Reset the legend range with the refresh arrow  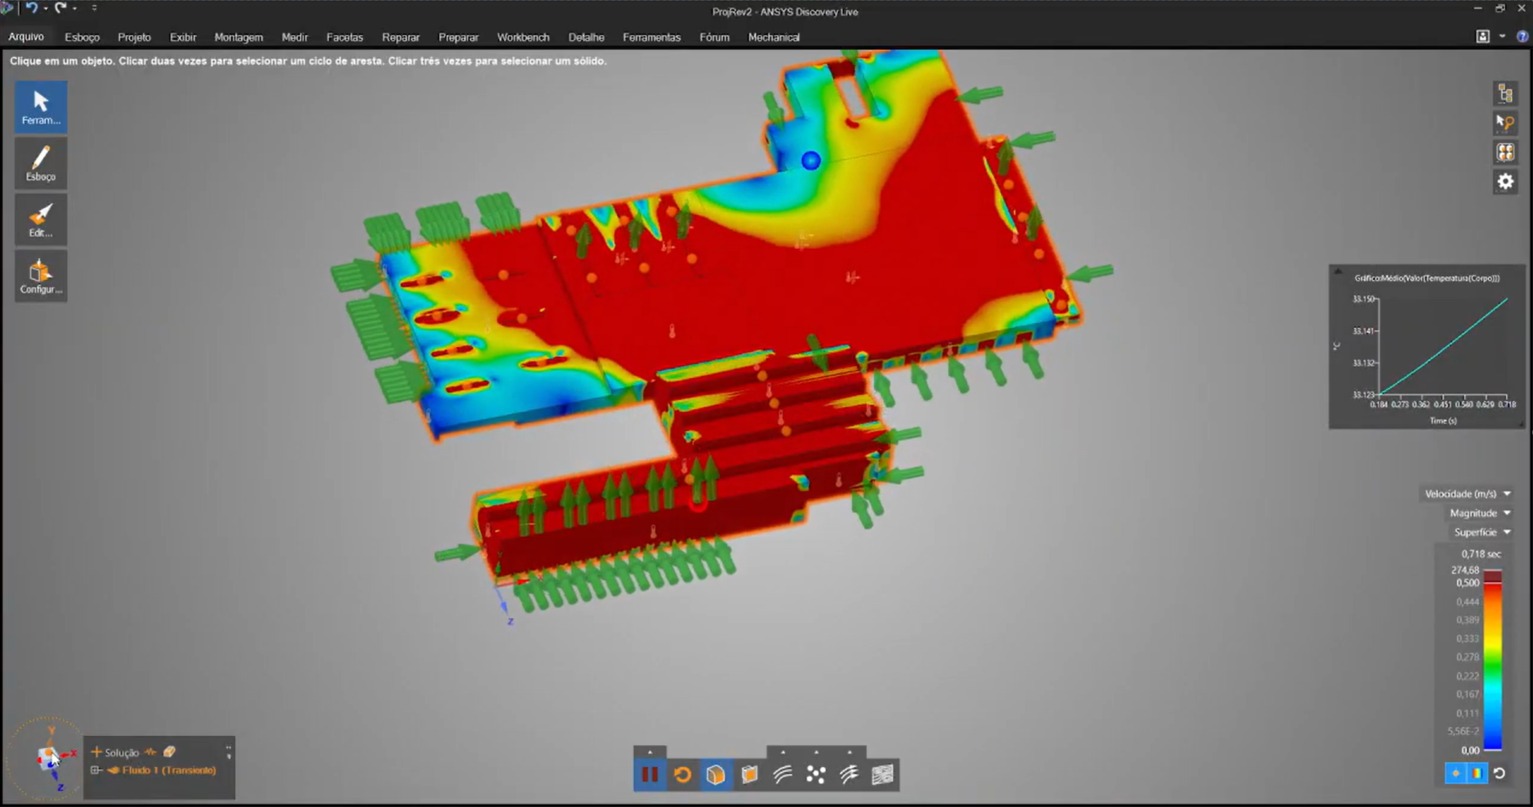click(1499, 773)
